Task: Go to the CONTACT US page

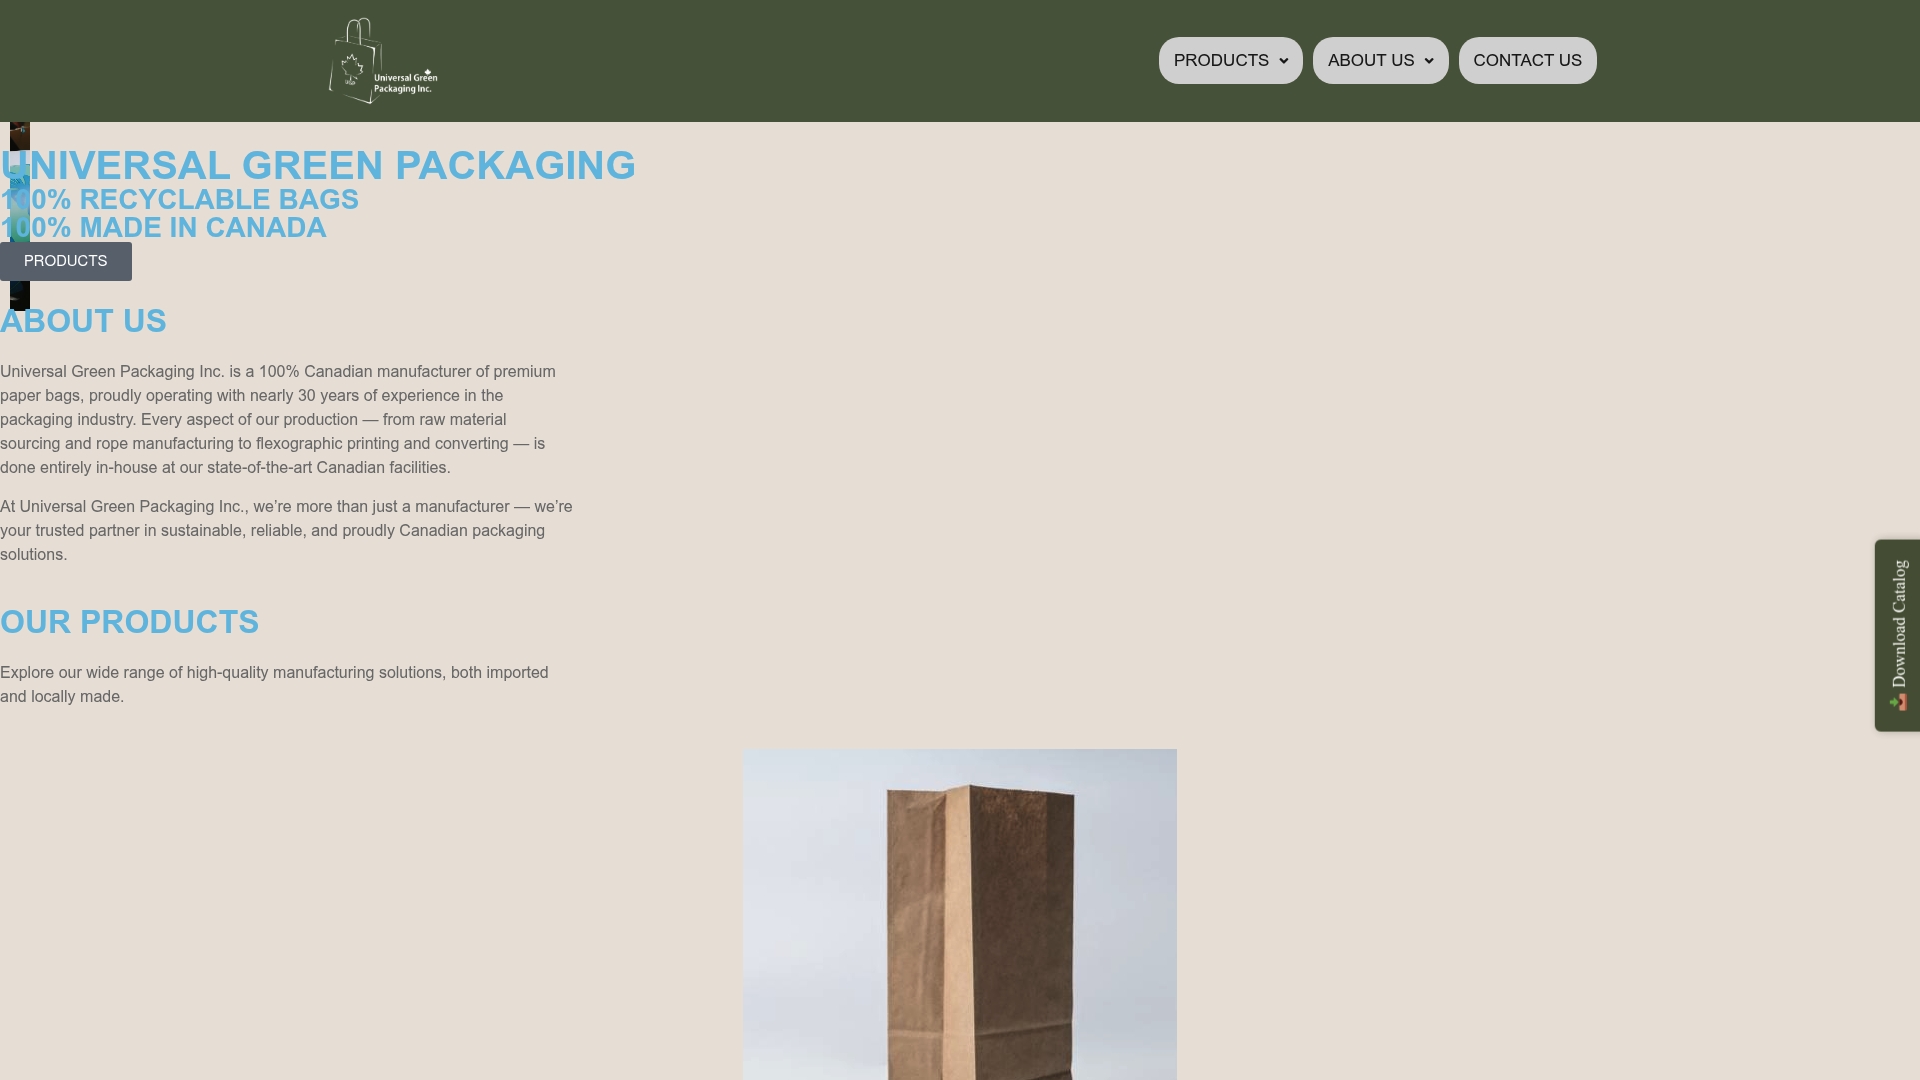Action: pos(1527,61)
